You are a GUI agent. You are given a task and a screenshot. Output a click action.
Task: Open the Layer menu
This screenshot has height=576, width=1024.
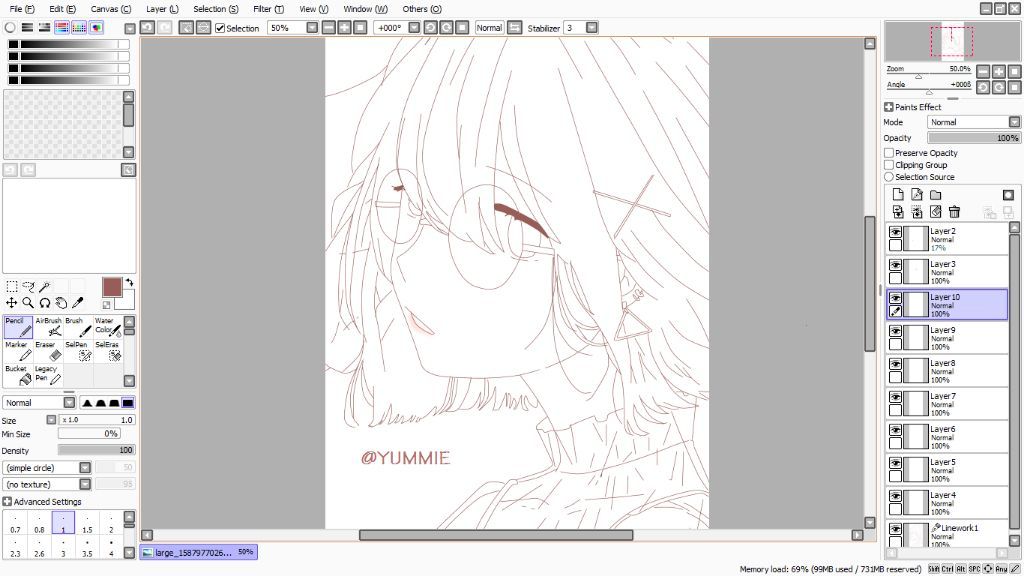pos(162,9)
